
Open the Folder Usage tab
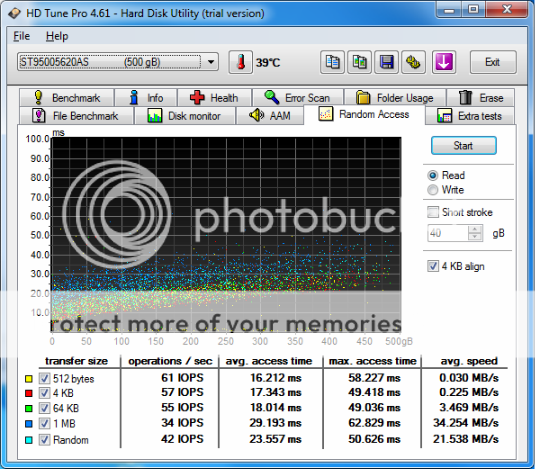click(395, 98)
